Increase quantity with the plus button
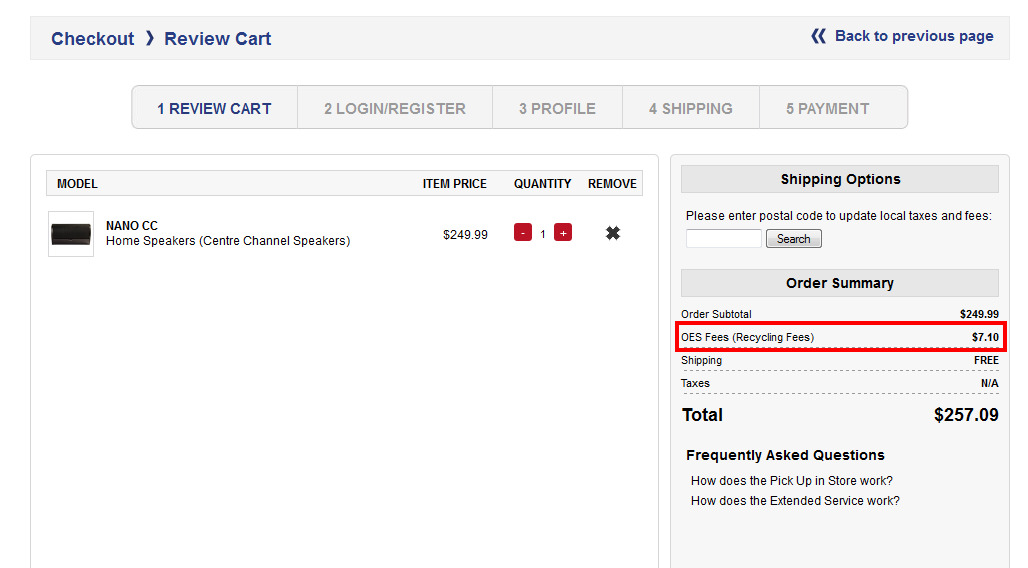 click(563, 233)
